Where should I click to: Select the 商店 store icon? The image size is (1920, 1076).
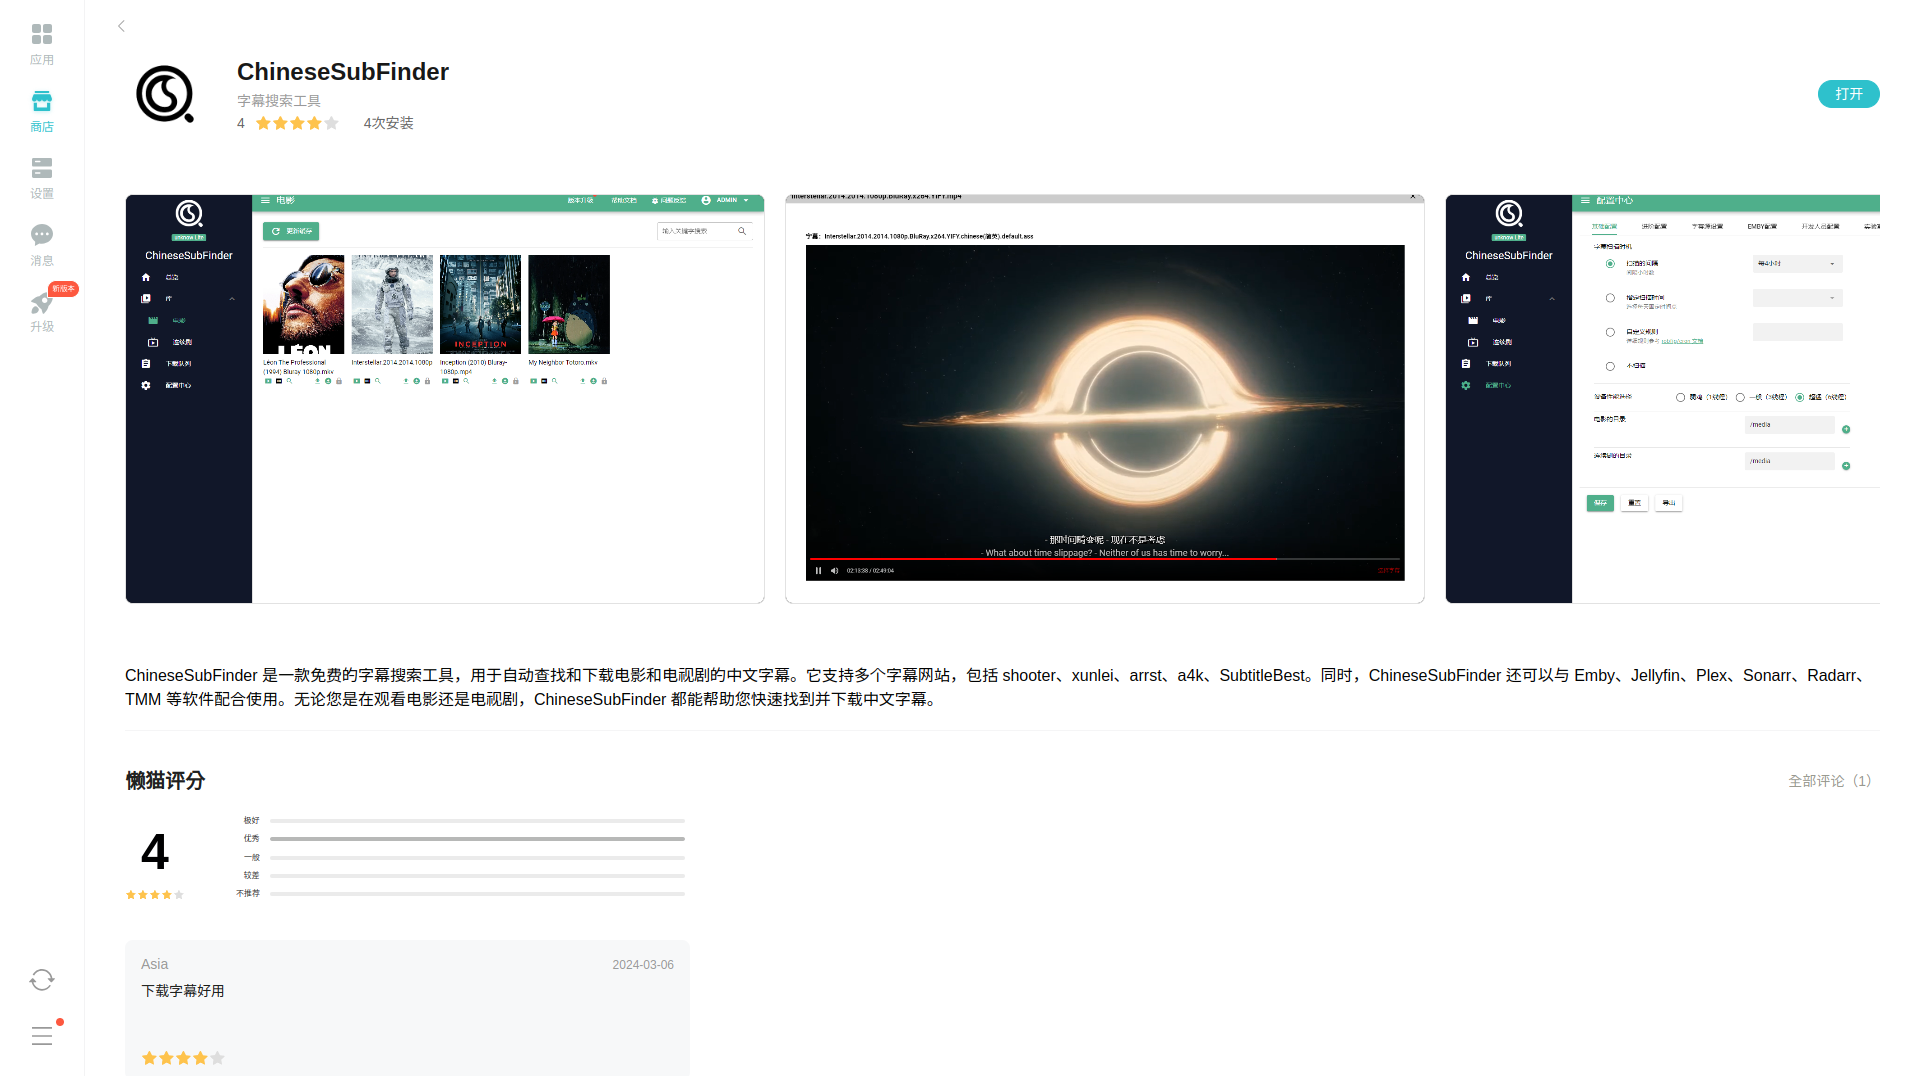tap(42, 102)
